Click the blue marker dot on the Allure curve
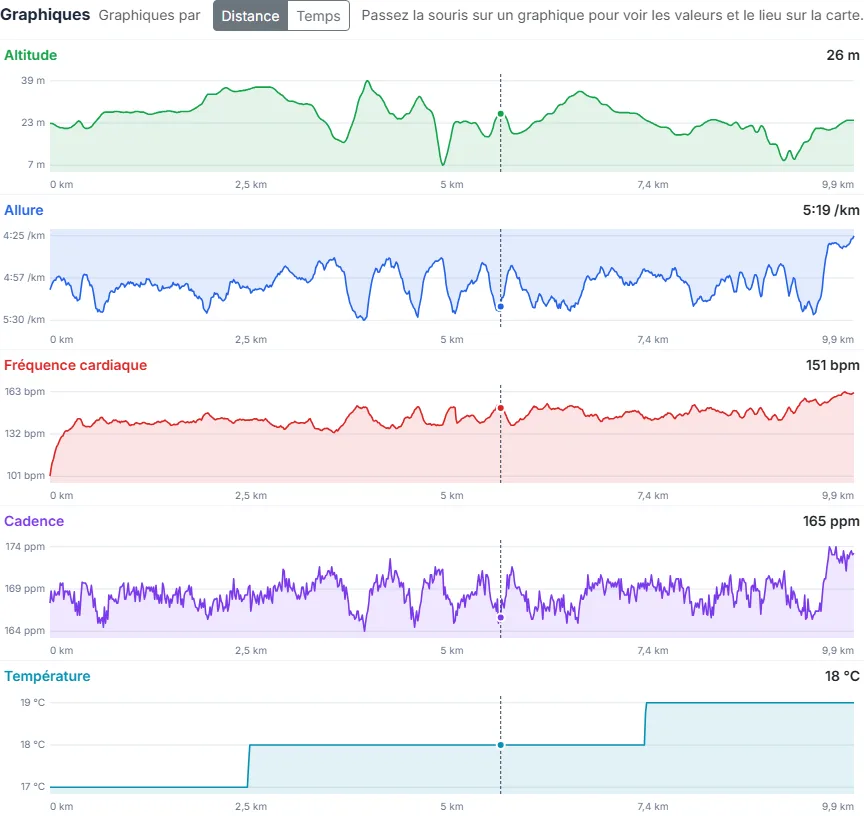Viewport: 864px width, 816px height. 500,306
